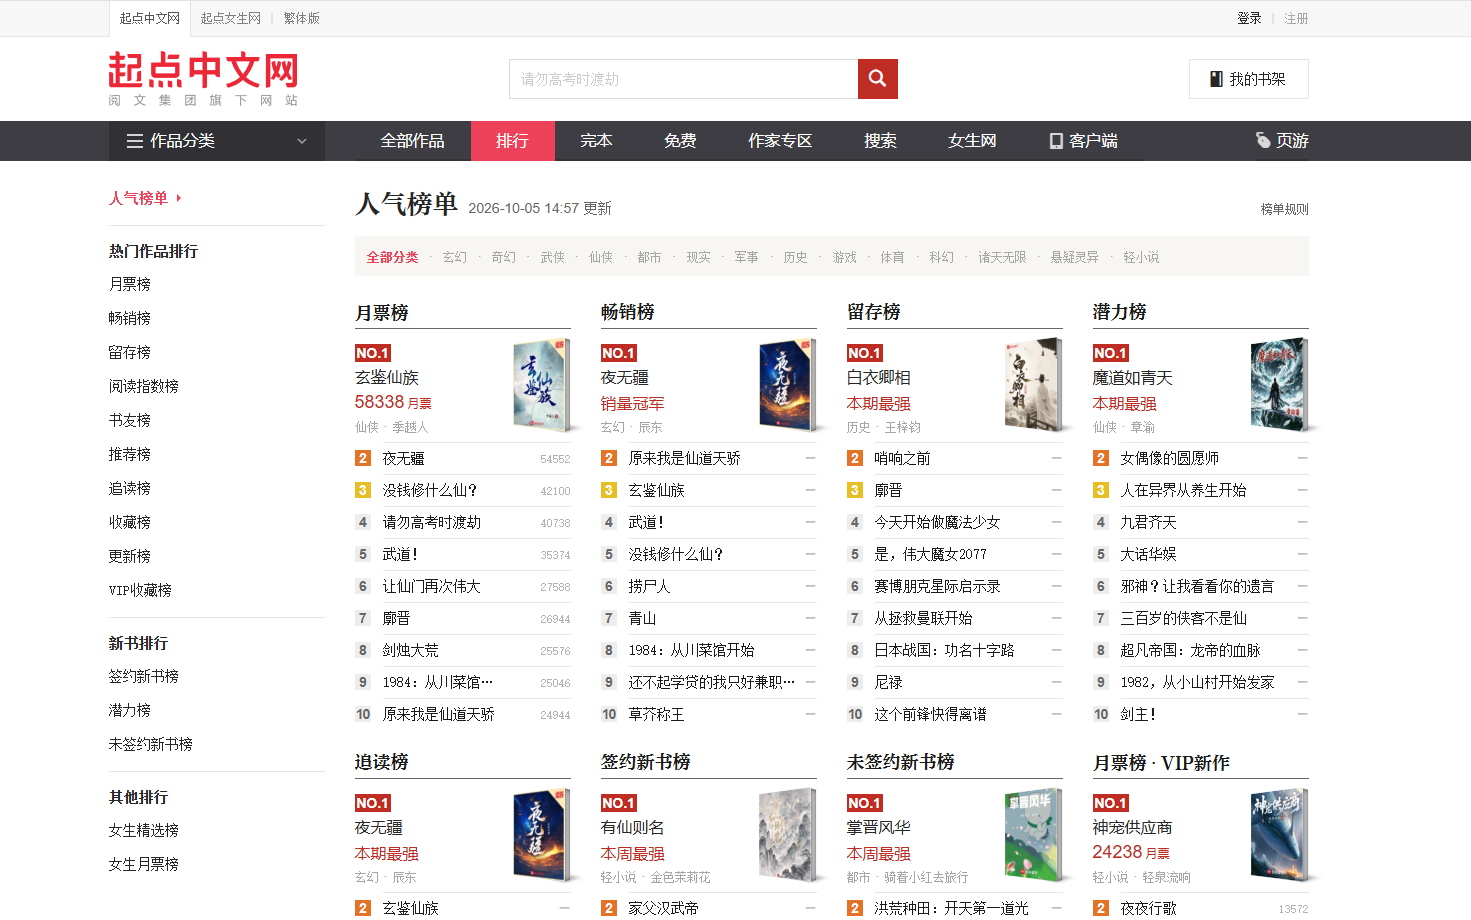Filter ranking by 仙侠 category
Image resolution: width=1471 pixels, height=920 pixels.
601,257
